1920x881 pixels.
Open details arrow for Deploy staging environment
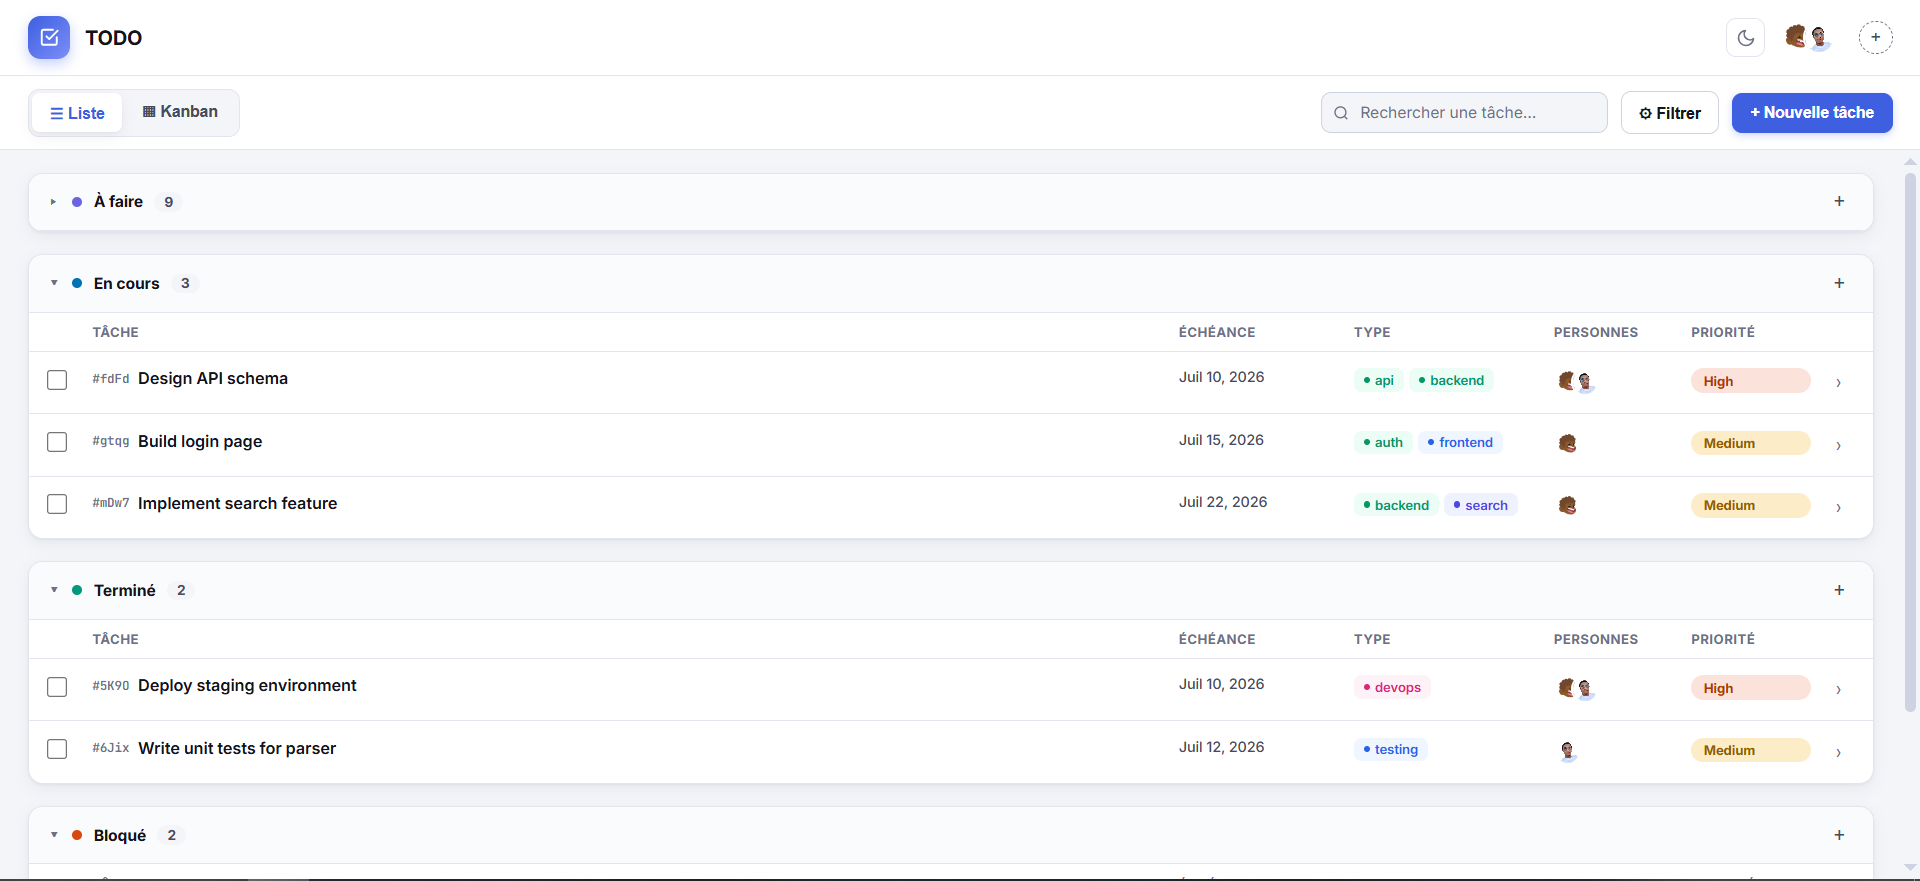1838,689
